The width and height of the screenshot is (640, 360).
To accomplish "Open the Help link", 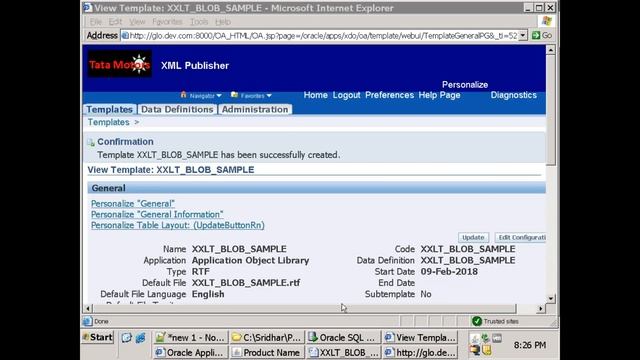I will click(428, 95).
